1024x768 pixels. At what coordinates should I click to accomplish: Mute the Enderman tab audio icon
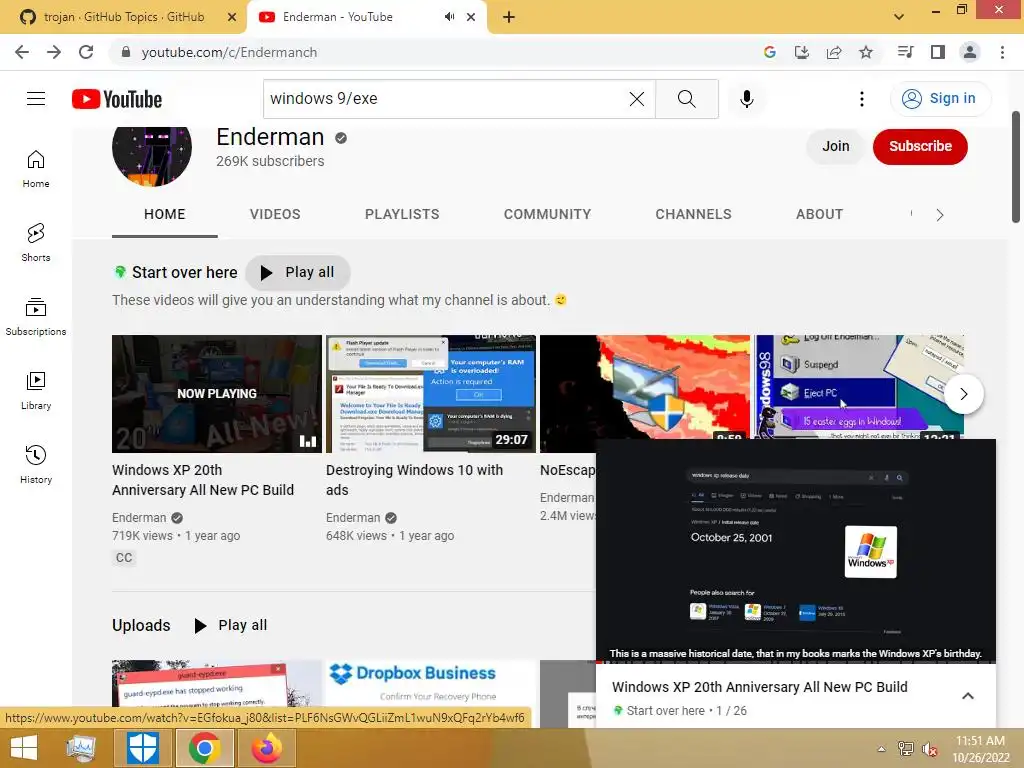(x=449, y=17)
